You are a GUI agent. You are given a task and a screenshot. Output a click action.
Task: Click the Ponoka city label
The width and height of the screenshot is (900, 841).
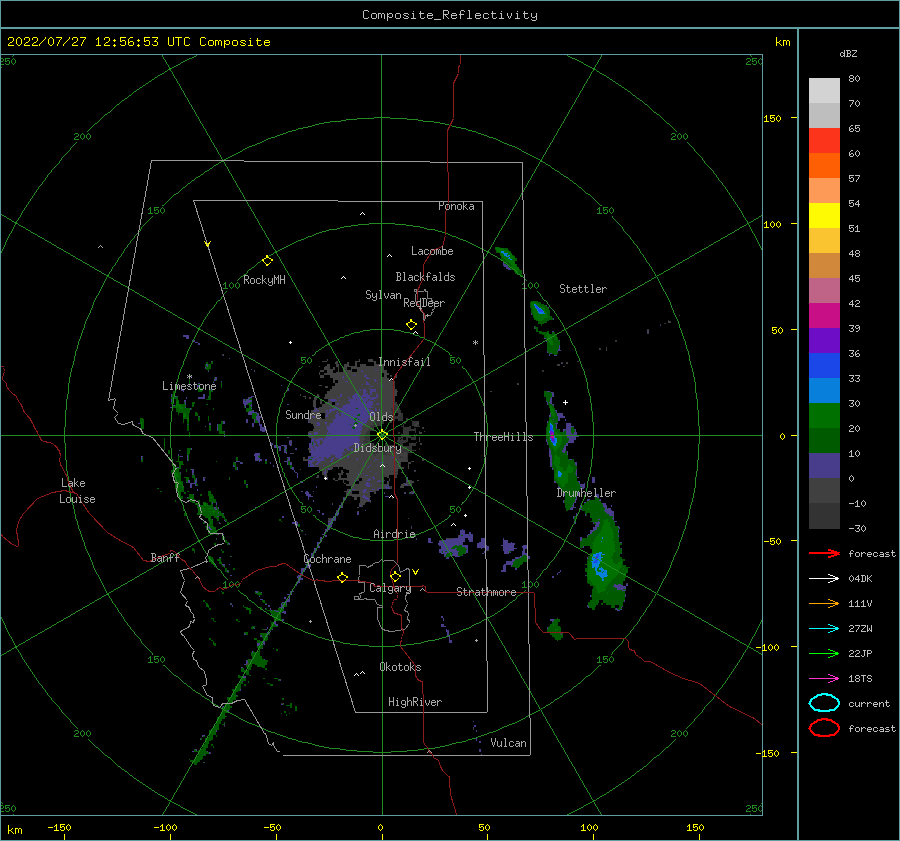point(456,206)
